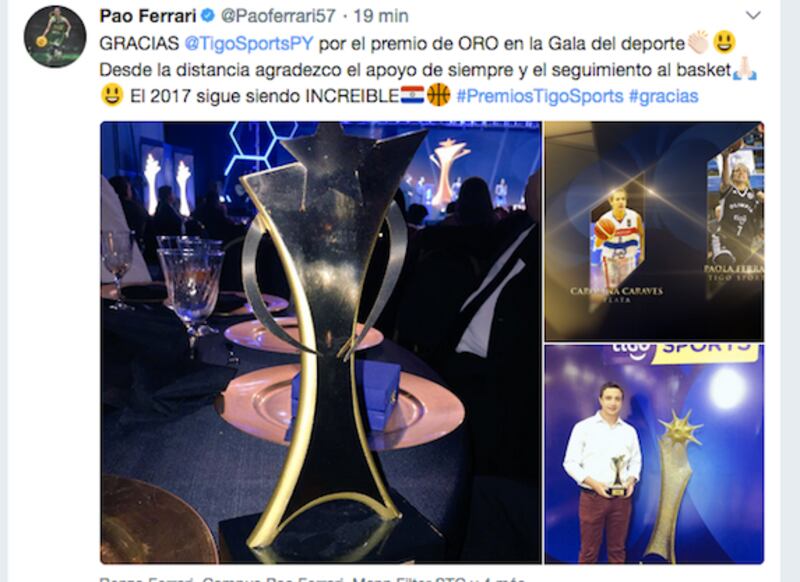This screenshot has width=800, height=582.
Task: Open Pao Ferrari's profile avatar
Action: click(55, 36)
